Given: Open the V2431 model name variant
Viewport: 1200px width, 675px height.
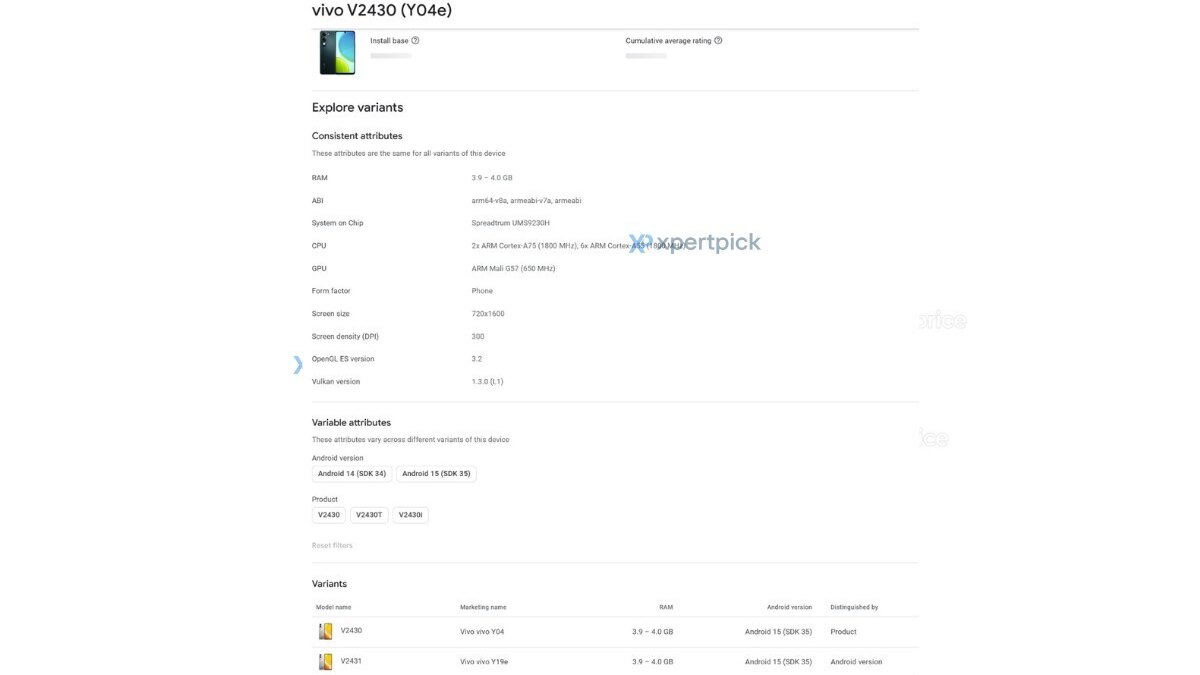Looking at the screenshot, I should (351, 661).
